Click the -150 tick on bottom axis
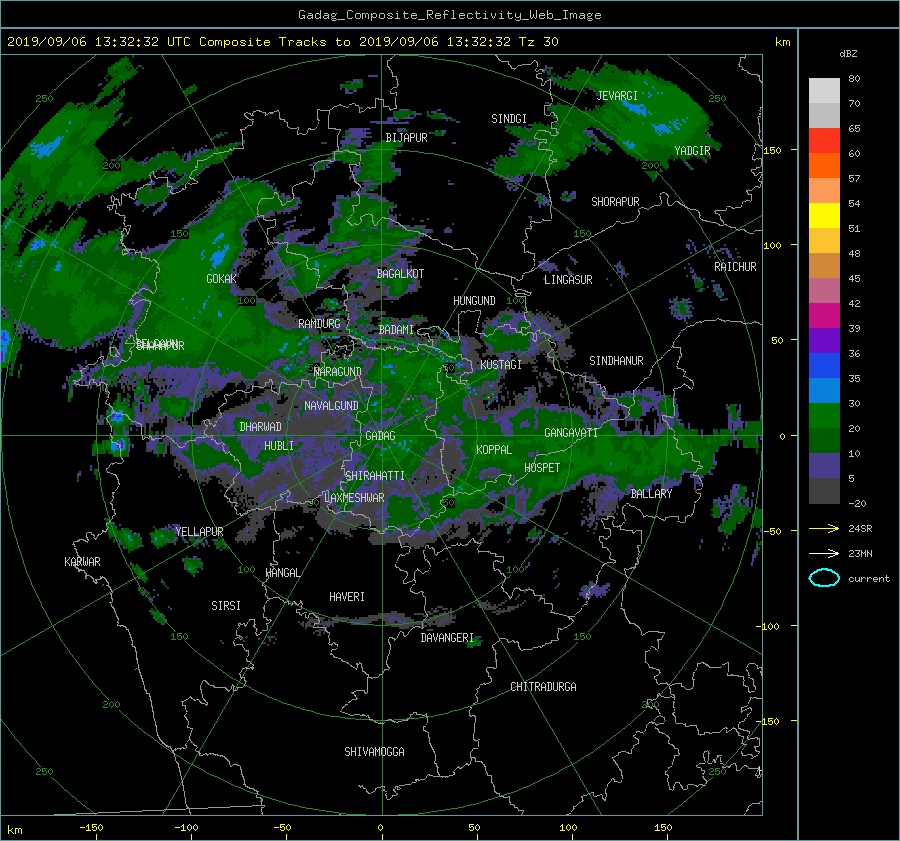 91,827
